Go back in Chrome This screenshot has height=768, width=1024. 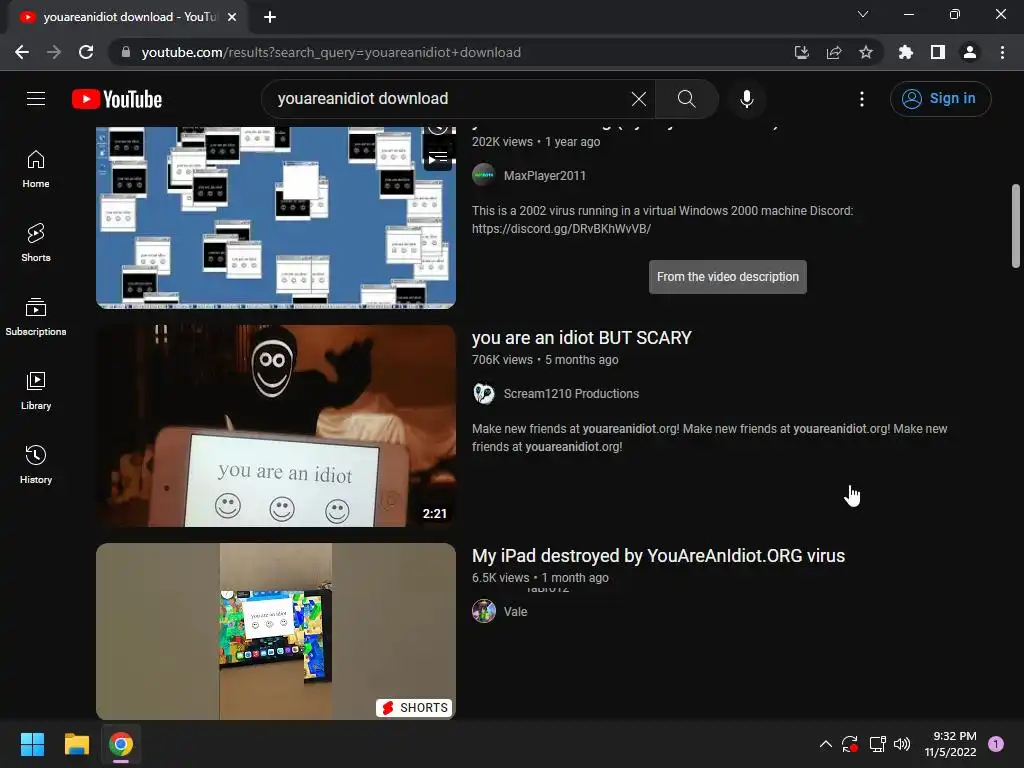click(x=22, y=52)
